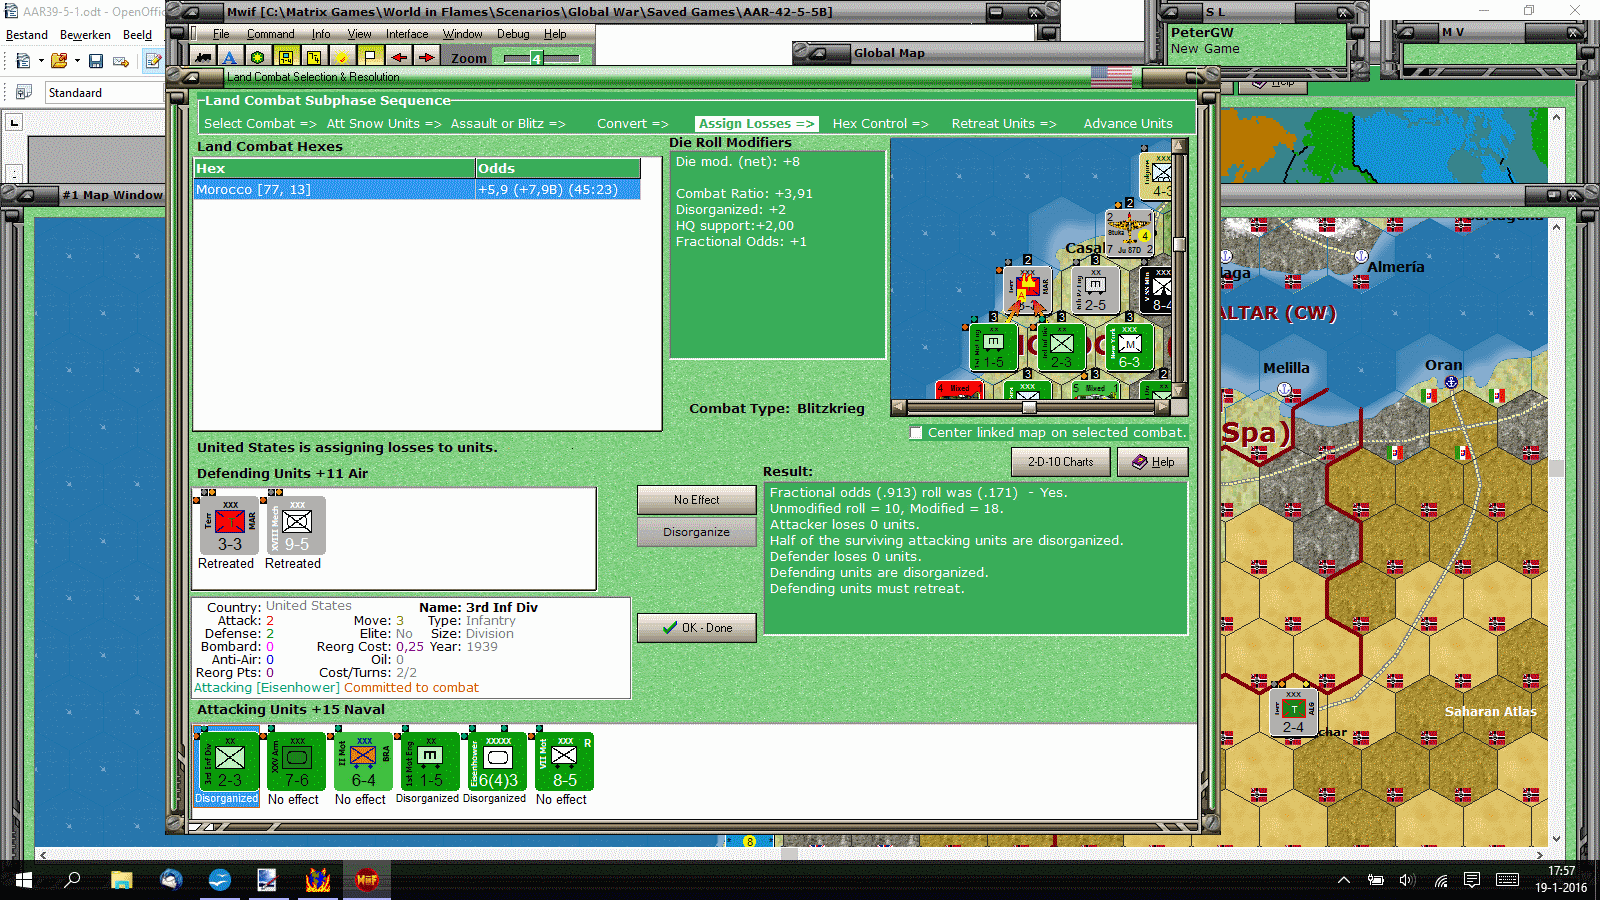
Task: Open the OpenOffice Bestand menu
Action: click(27, 35)
